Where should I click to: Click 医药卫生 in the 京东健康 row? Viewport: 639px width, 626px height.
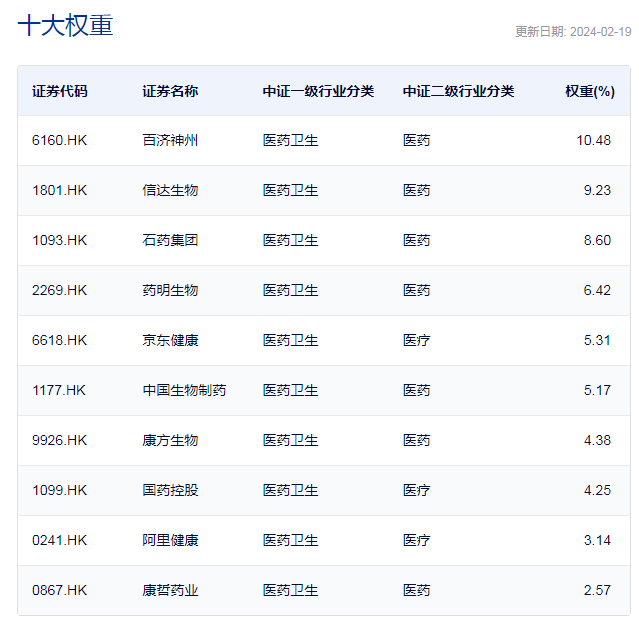[290, 340]
